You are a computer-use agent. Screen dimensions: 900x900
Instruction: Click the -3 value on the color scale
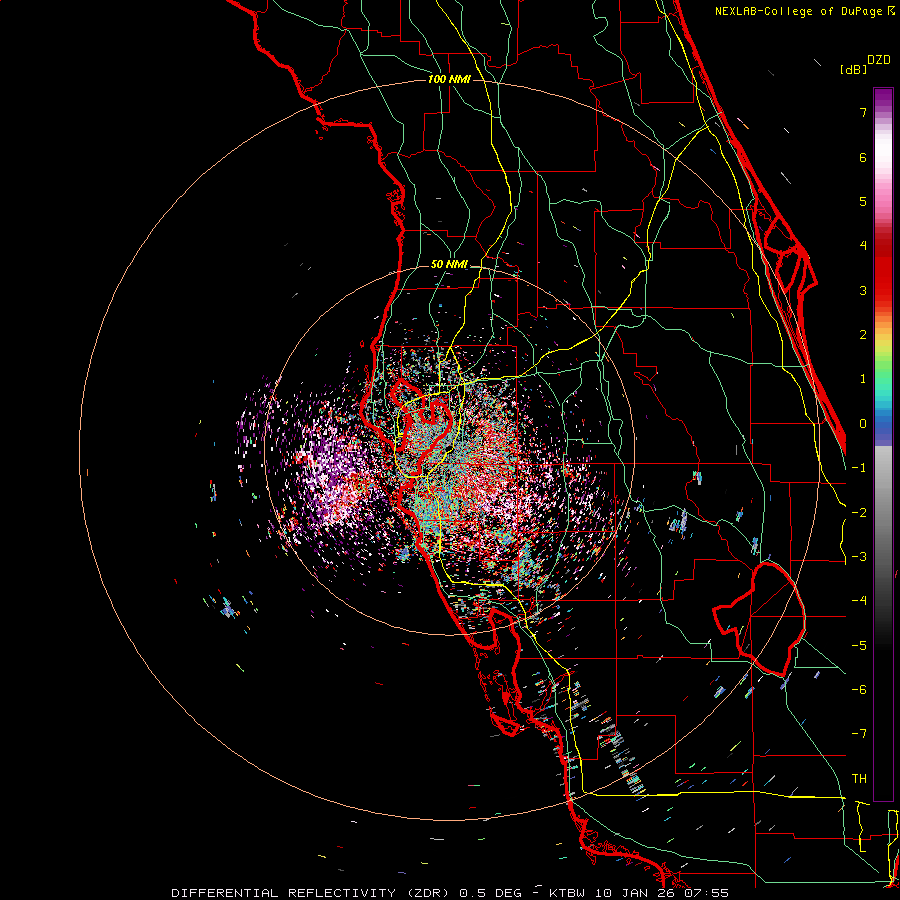(x=859, y=557)
